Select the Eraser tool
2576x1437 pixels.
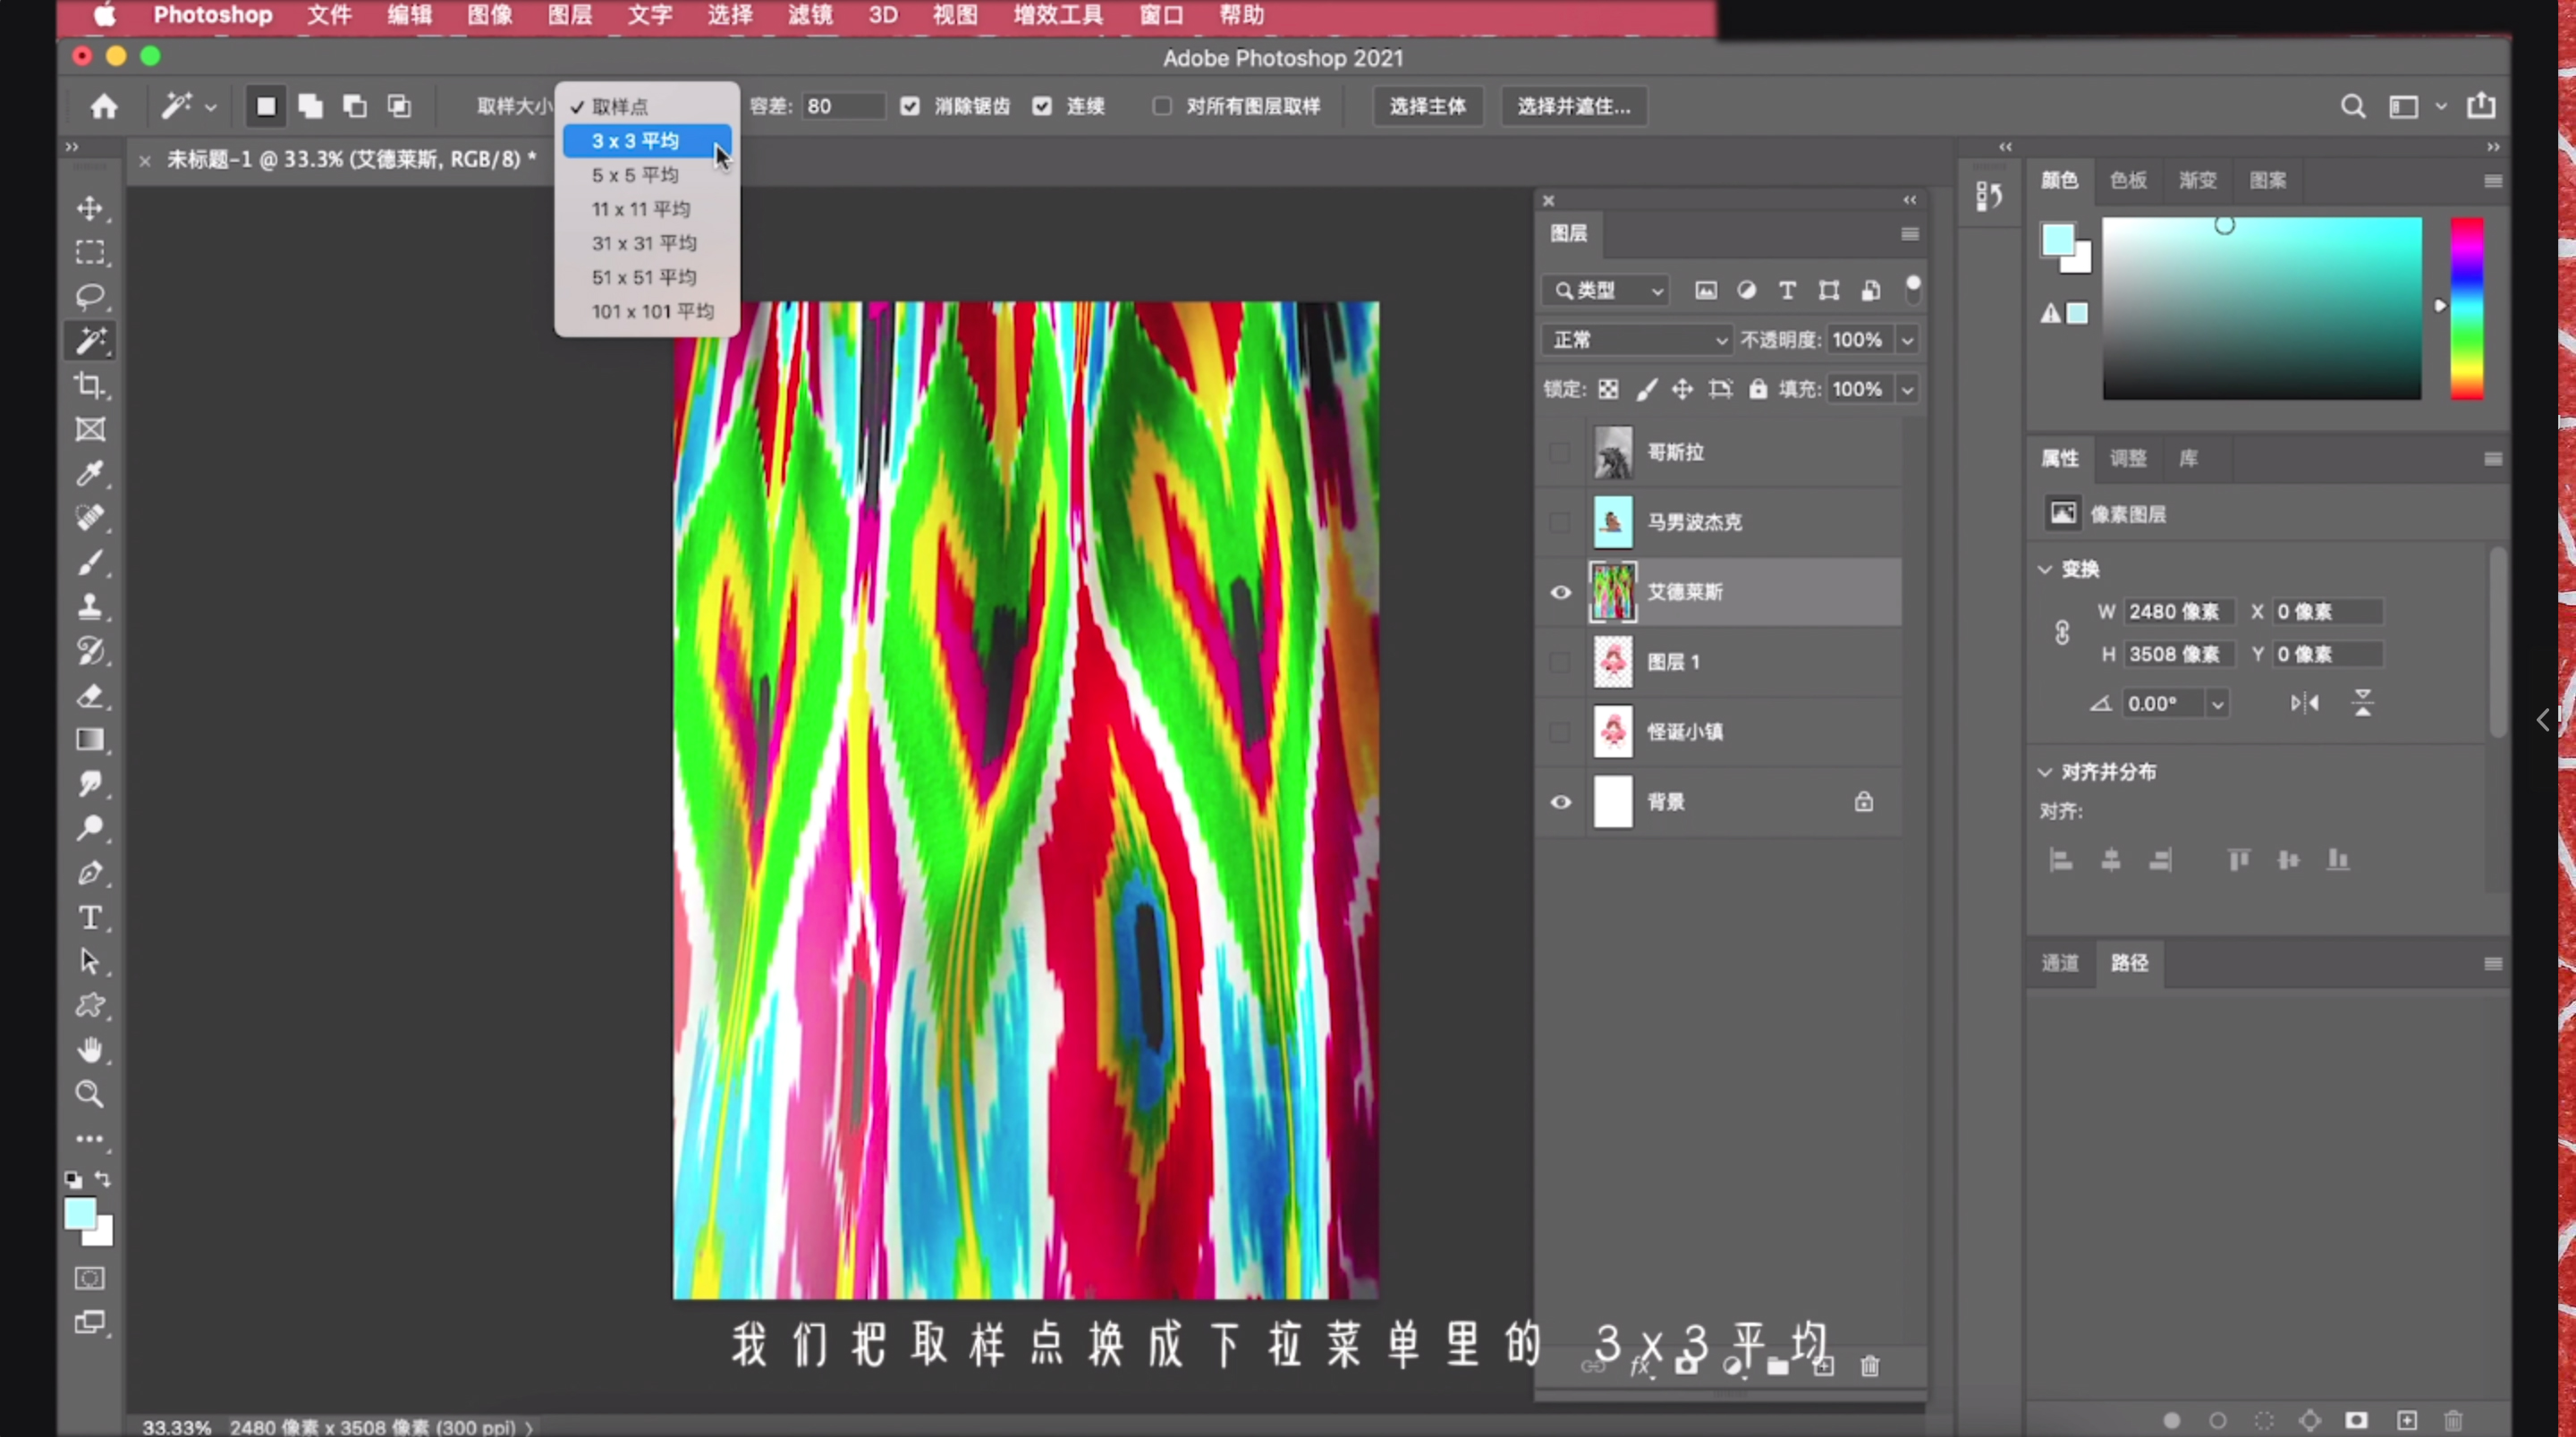(x=90, y=696)
